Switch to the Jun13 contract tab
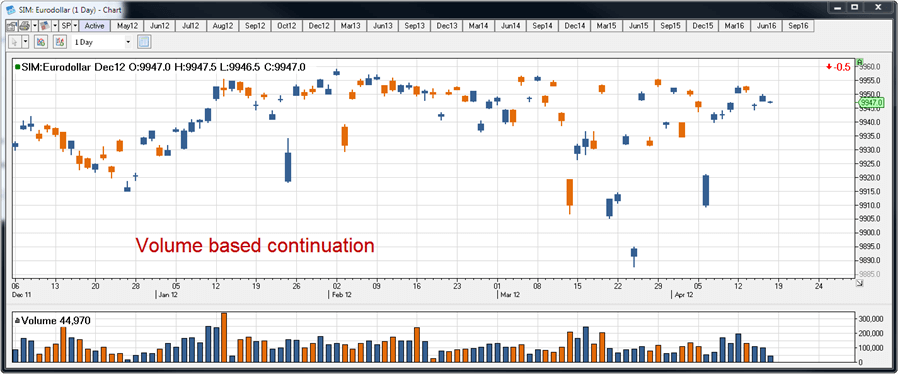Viewport: 900px width, 379px height. pyautogui.click(x=382, y=26)
